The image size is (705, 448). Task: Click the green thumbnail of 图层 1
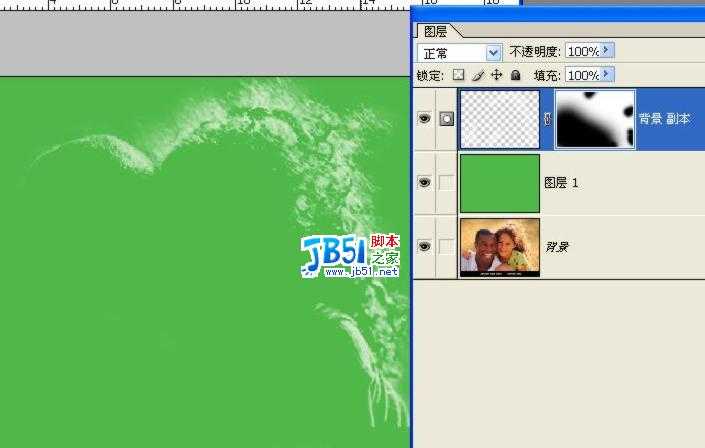[499, 183]
